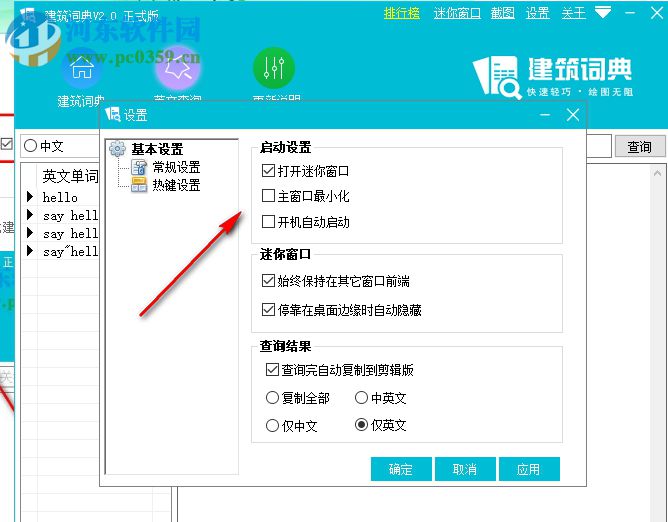Open the 迷你窗口 link
This screenshot has height=522, width=668.
[457, 13]
